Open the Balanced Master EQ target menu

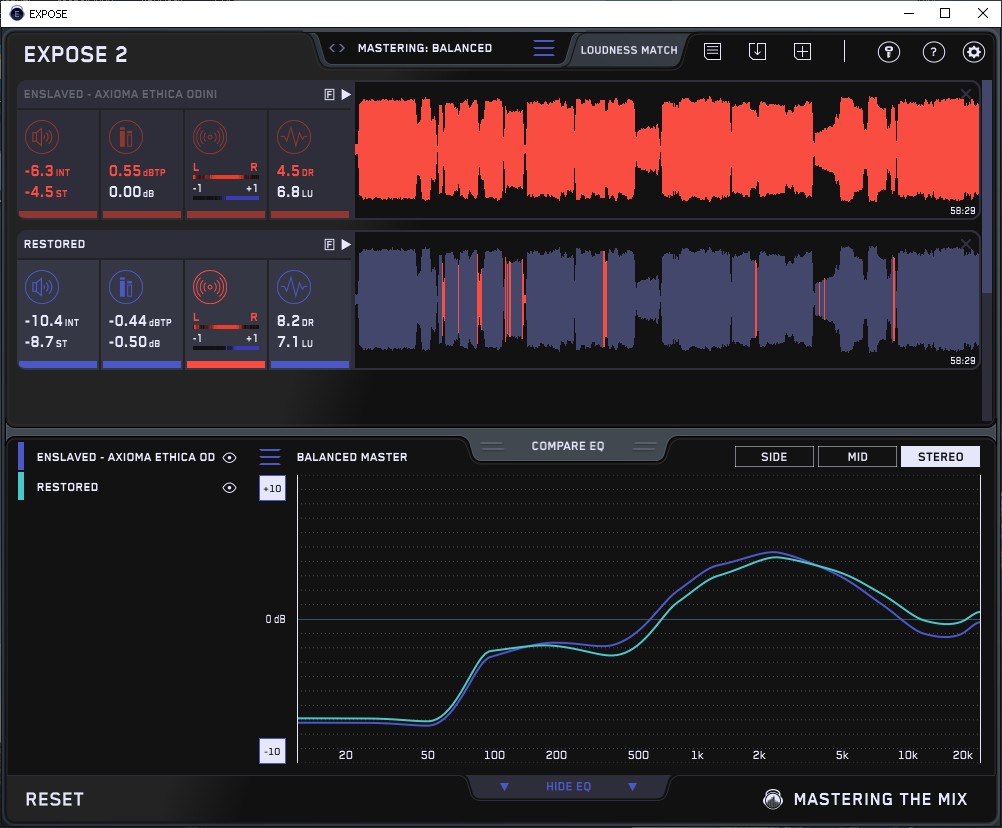(270, 457)
